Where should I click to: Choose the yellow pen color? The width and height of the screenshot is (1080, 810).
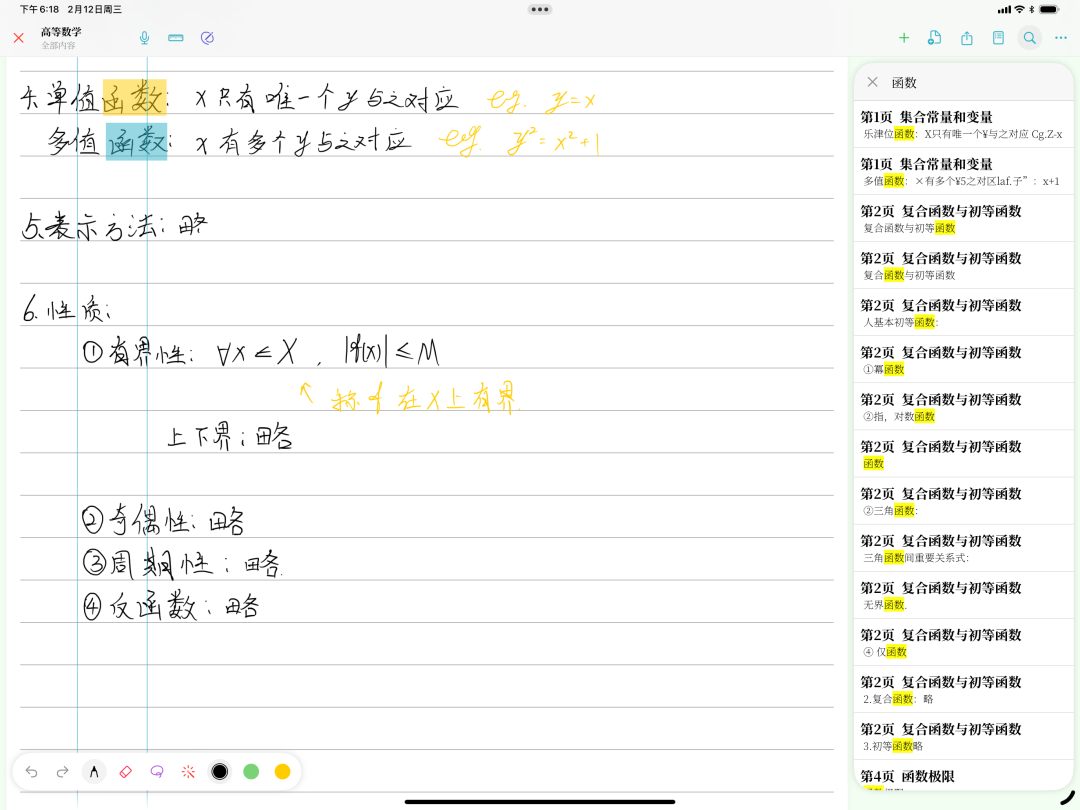click(282, 771)
